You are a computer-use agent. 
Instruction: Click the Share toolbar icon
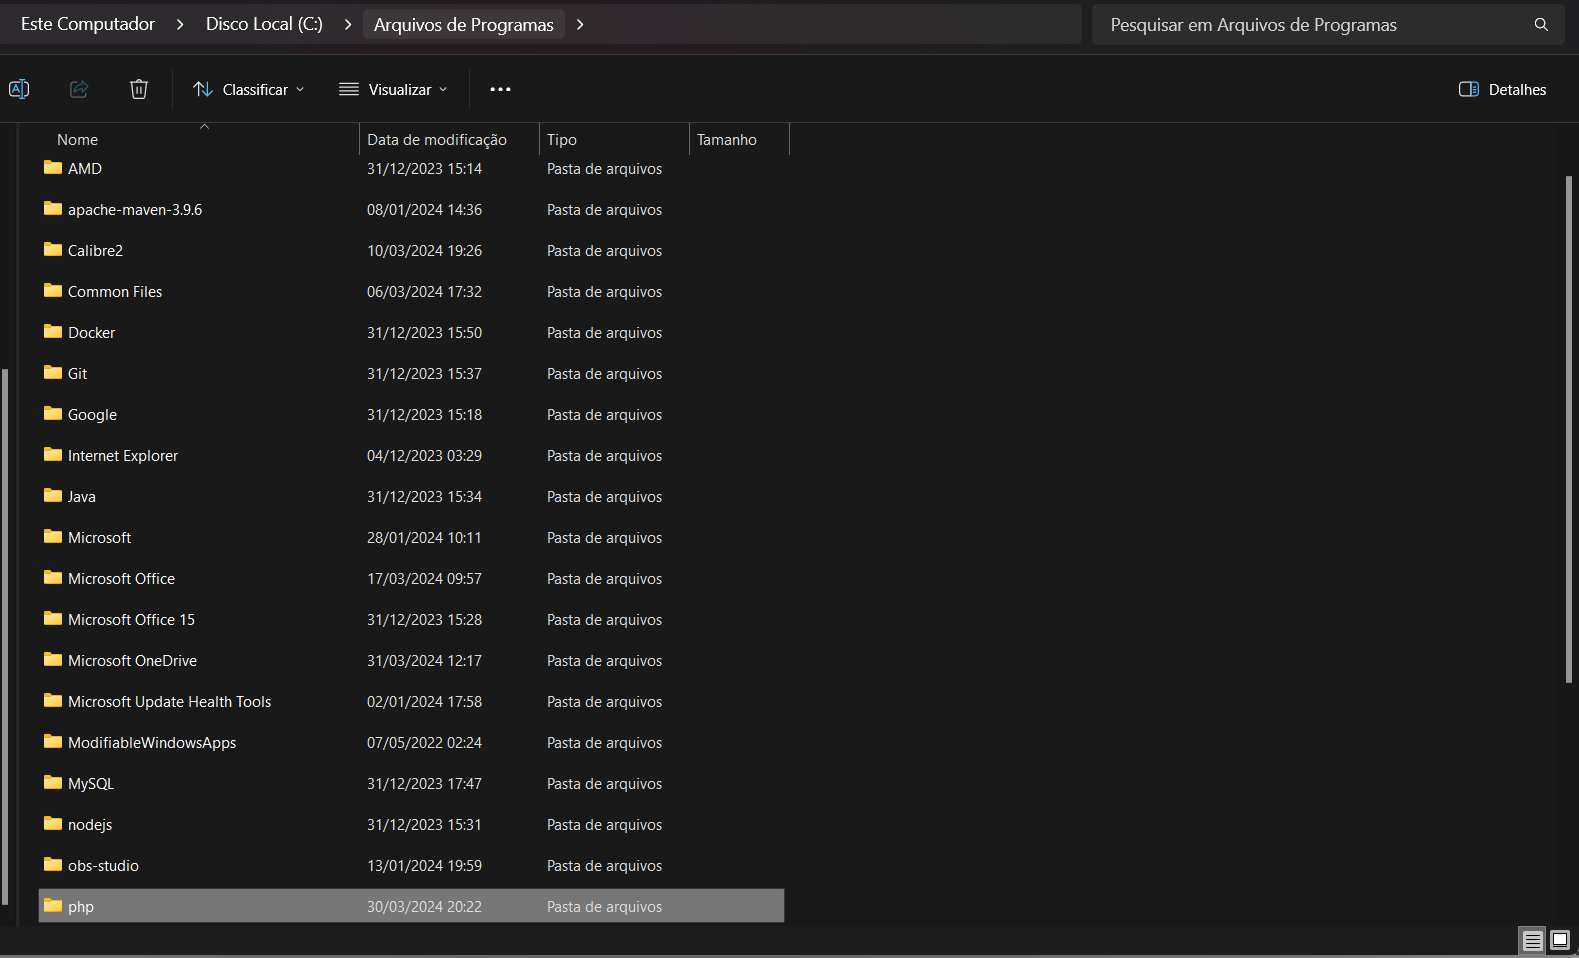(79, 89)
